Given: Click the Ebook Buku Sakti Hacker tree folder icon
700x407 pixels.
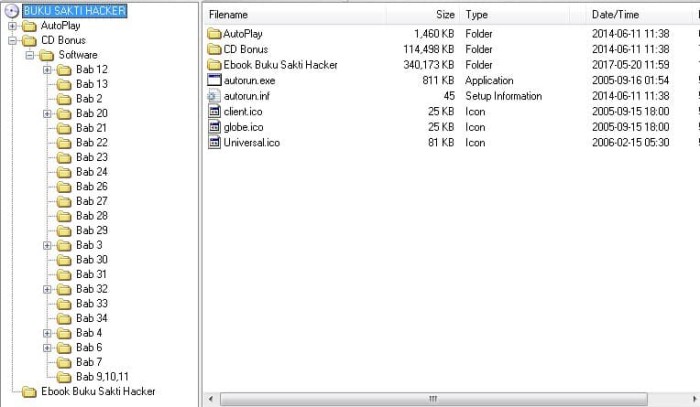Looking at the screenshot, I should 29,392.
